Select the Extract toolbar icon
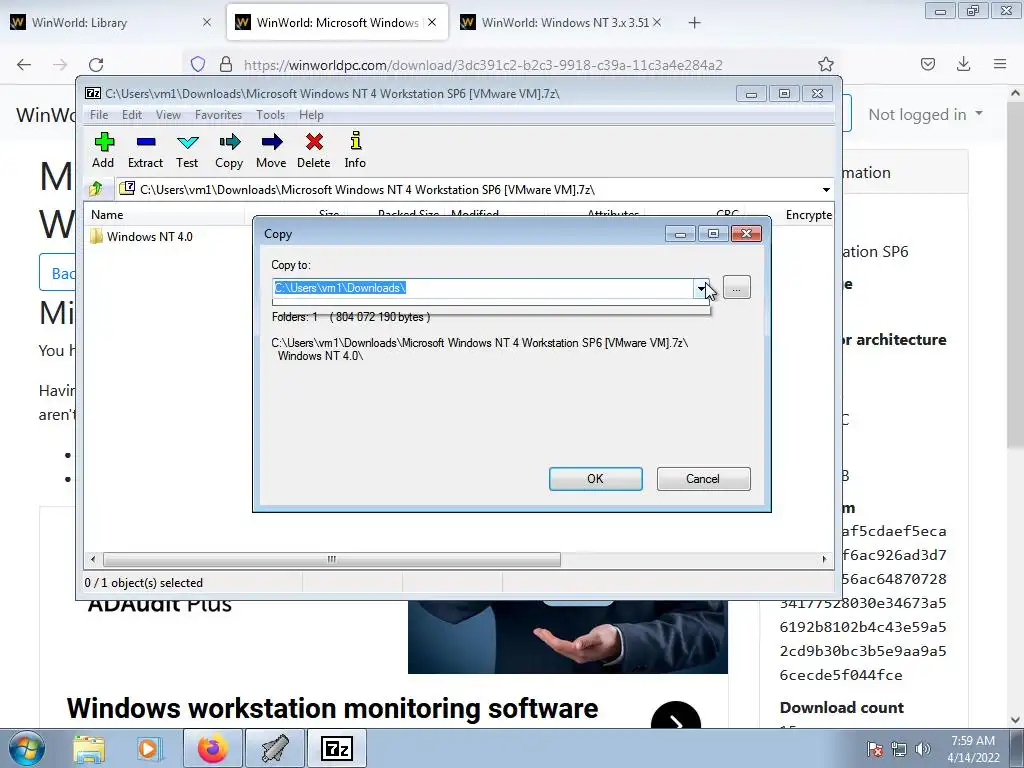The height and width of the screenshot is (768, 1024). tap(145, 150)
